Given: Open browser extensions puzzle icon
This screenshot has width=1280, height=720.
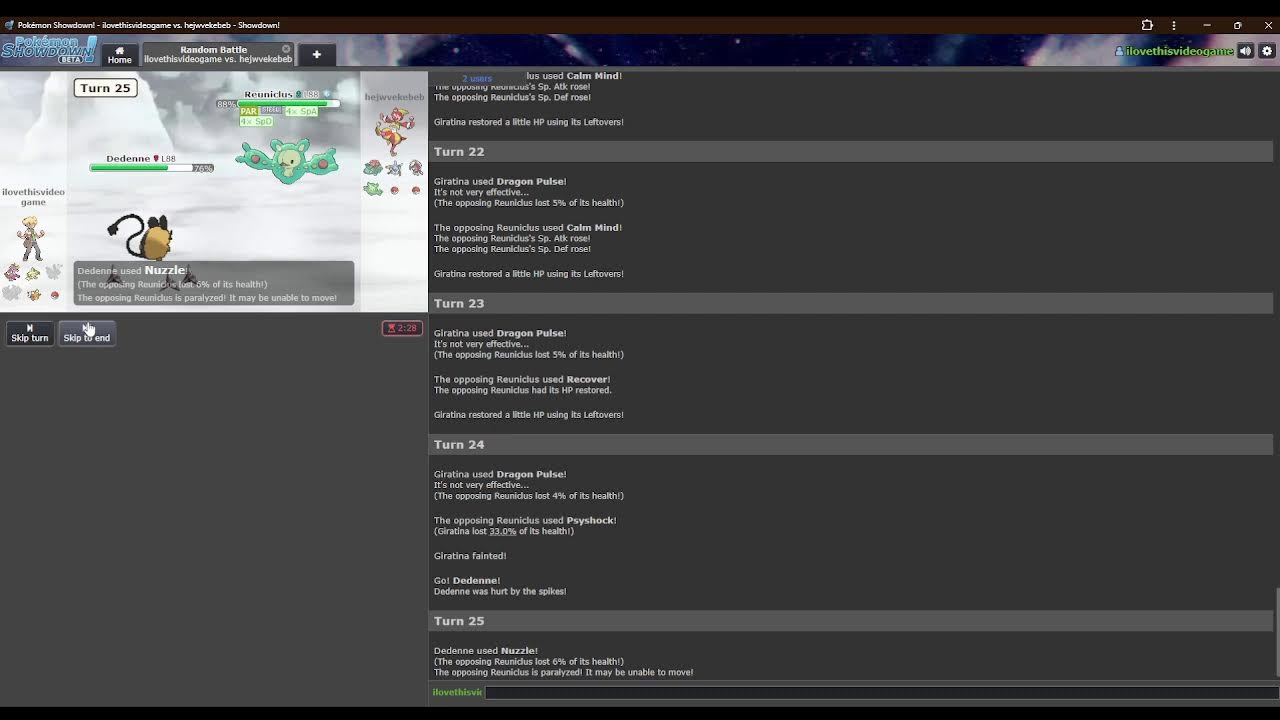Looking at the screenshot, I should click(x=1147, y=25).
